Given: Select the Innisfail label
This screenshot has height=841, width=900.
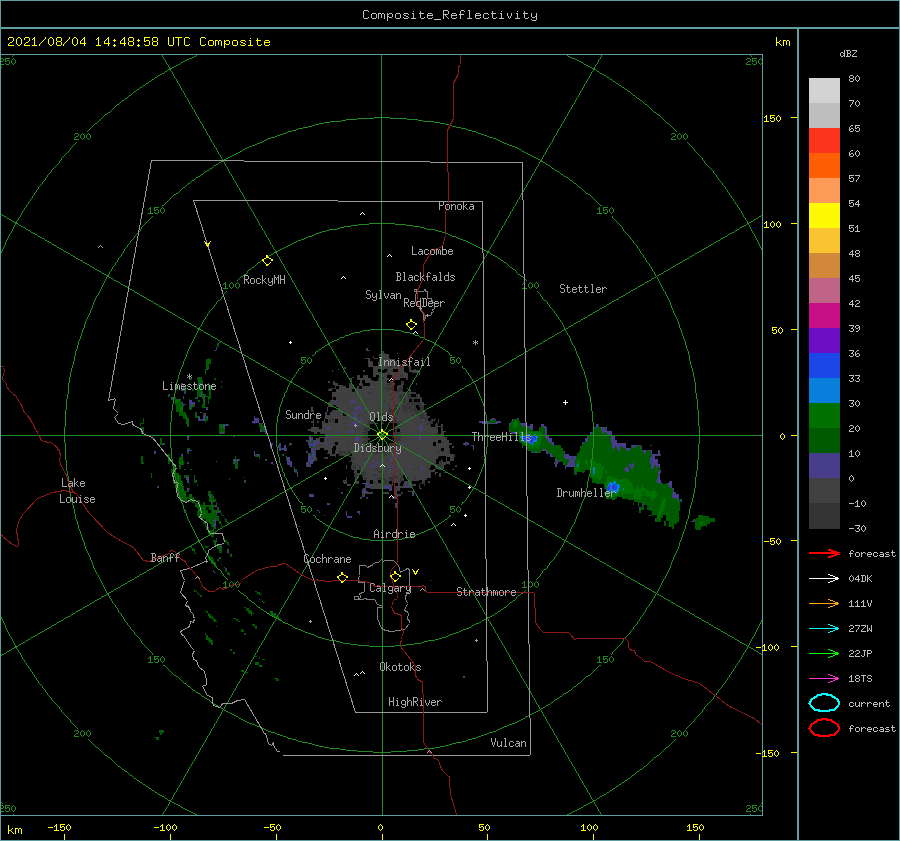Looking at the screenshot, I should pyautogui.click(x=404, y=362).
